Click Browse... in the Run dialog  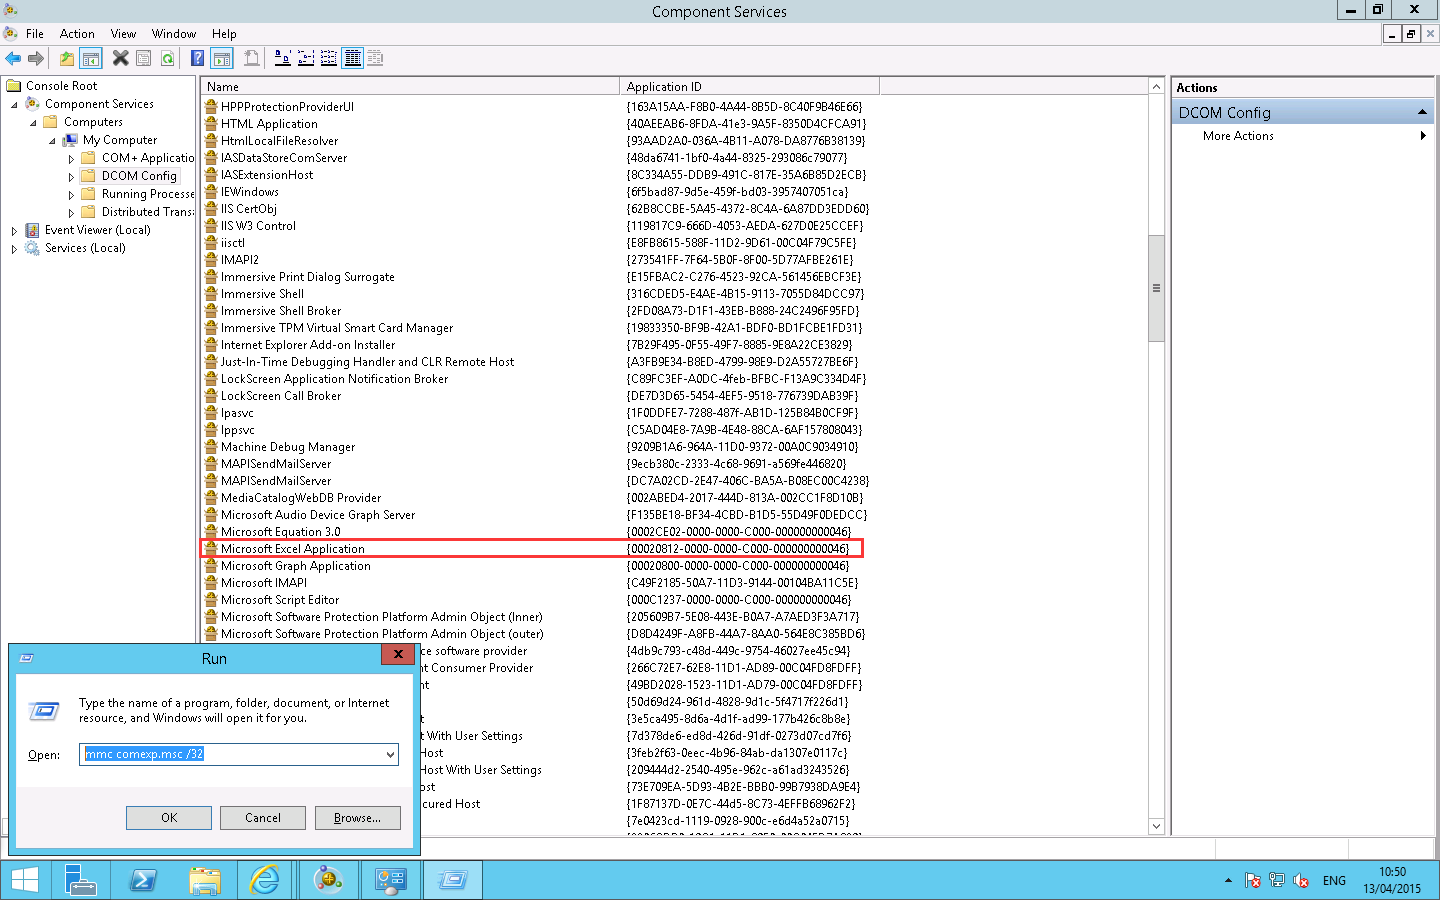click(357, 818)
